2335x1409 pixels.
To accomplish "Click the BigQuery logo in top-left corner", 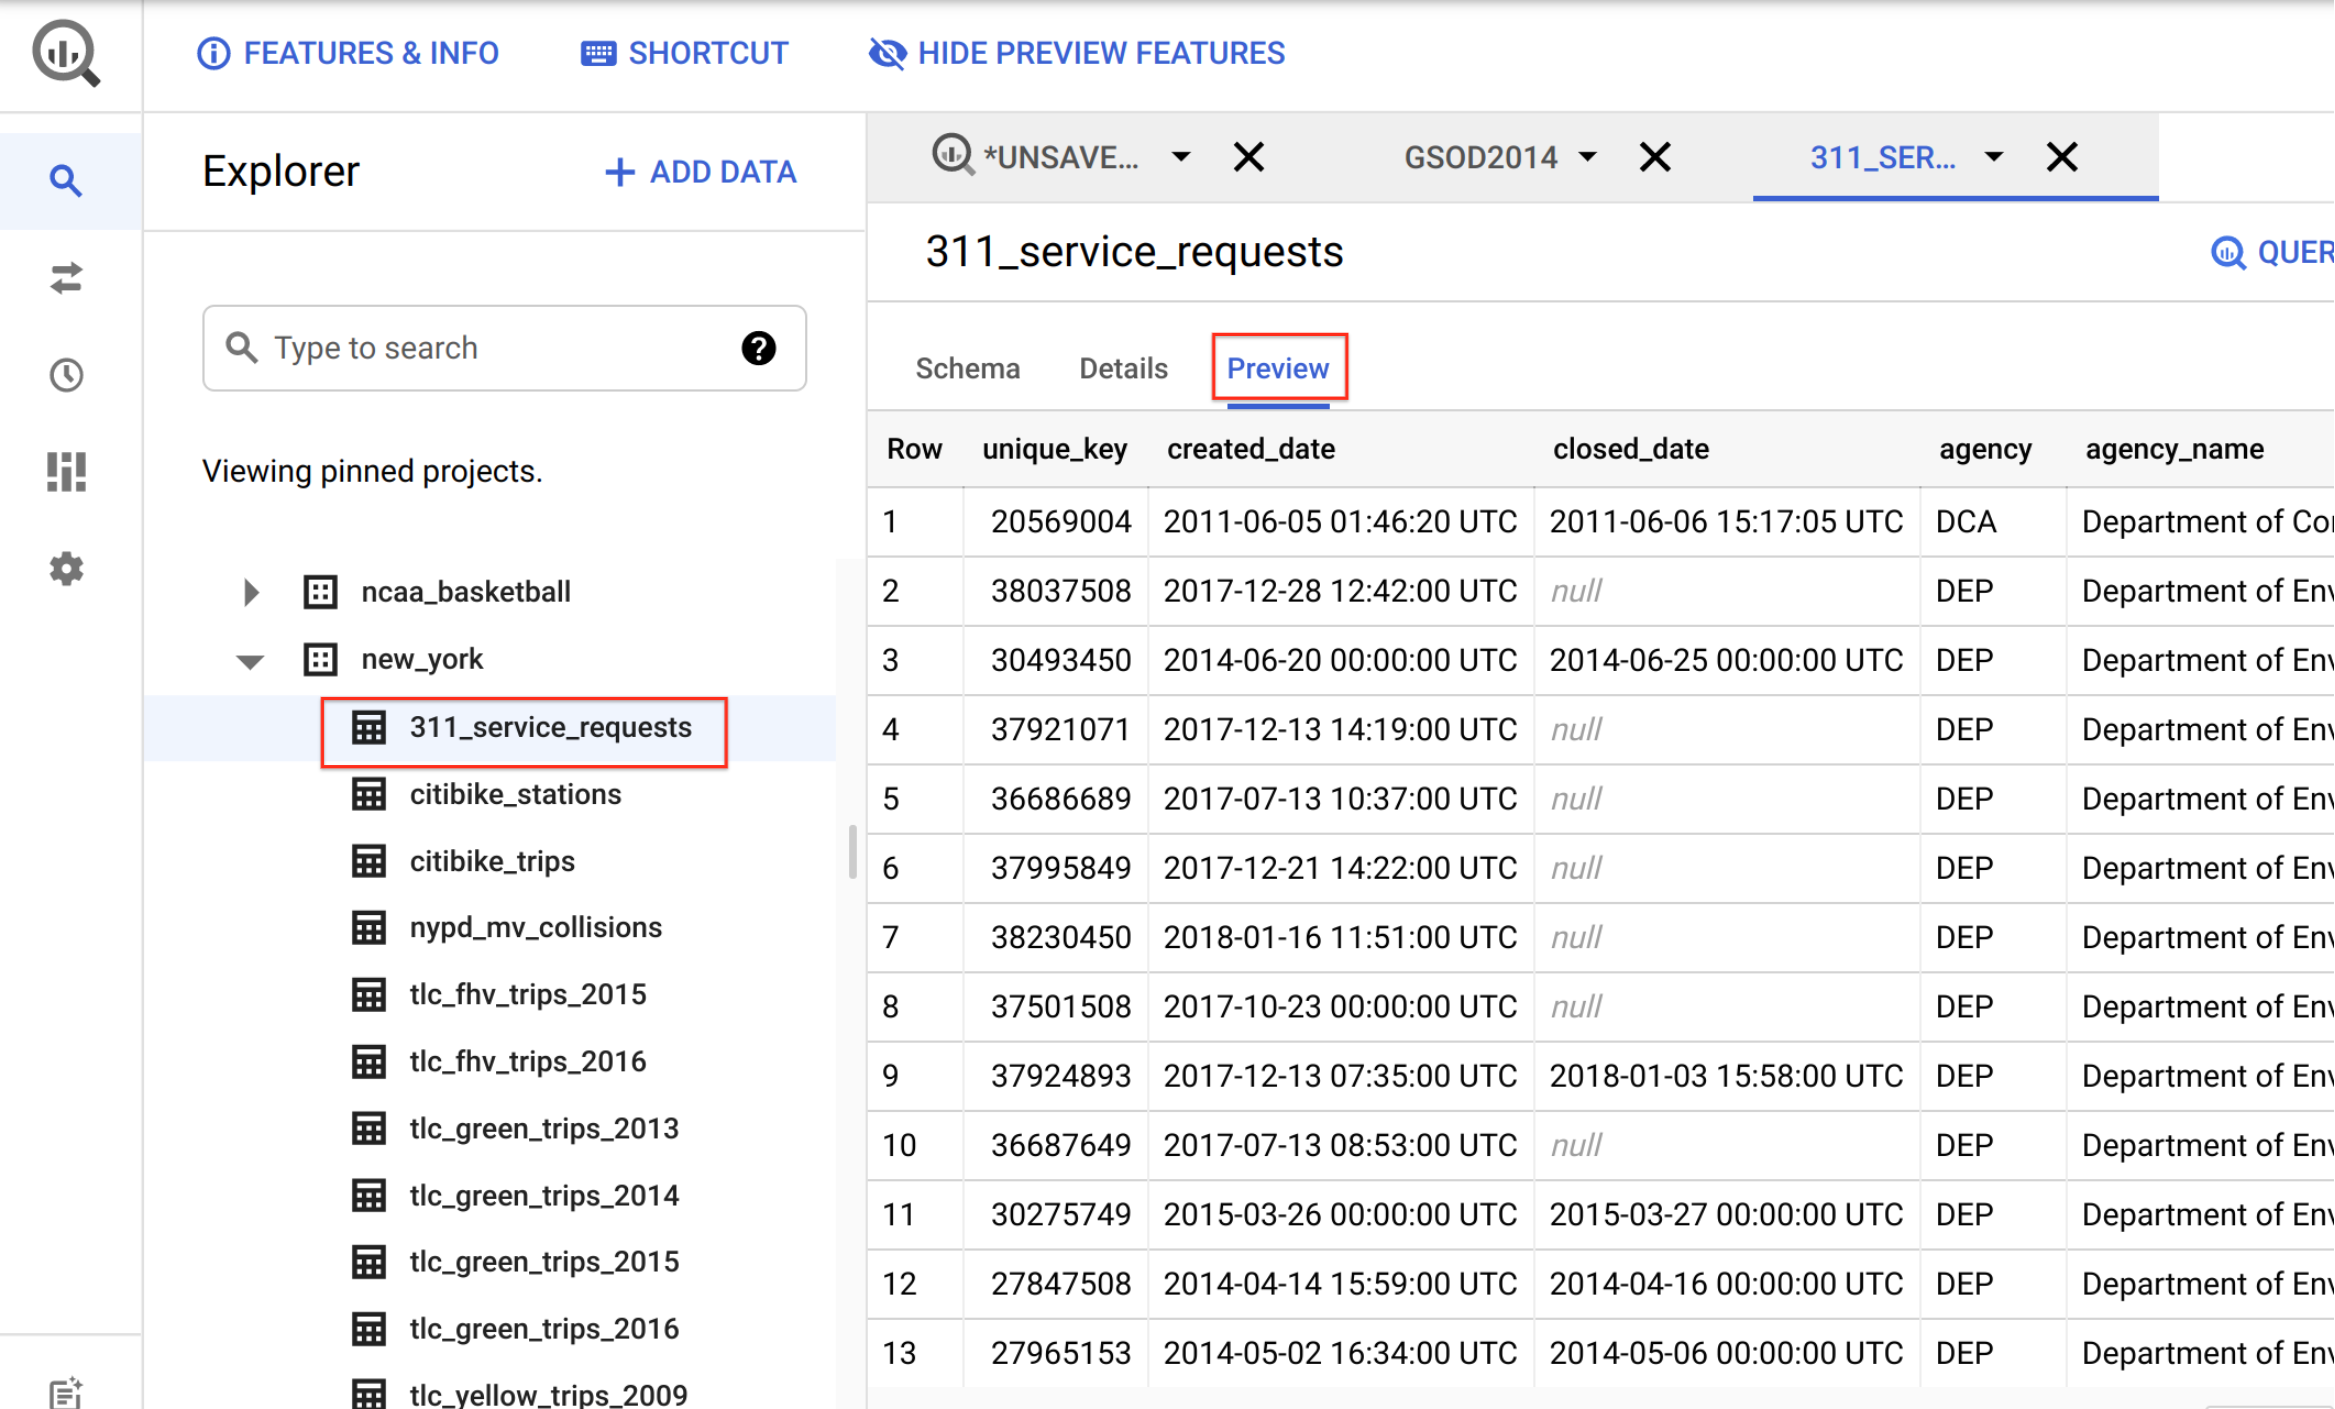I will click(67, 50).
